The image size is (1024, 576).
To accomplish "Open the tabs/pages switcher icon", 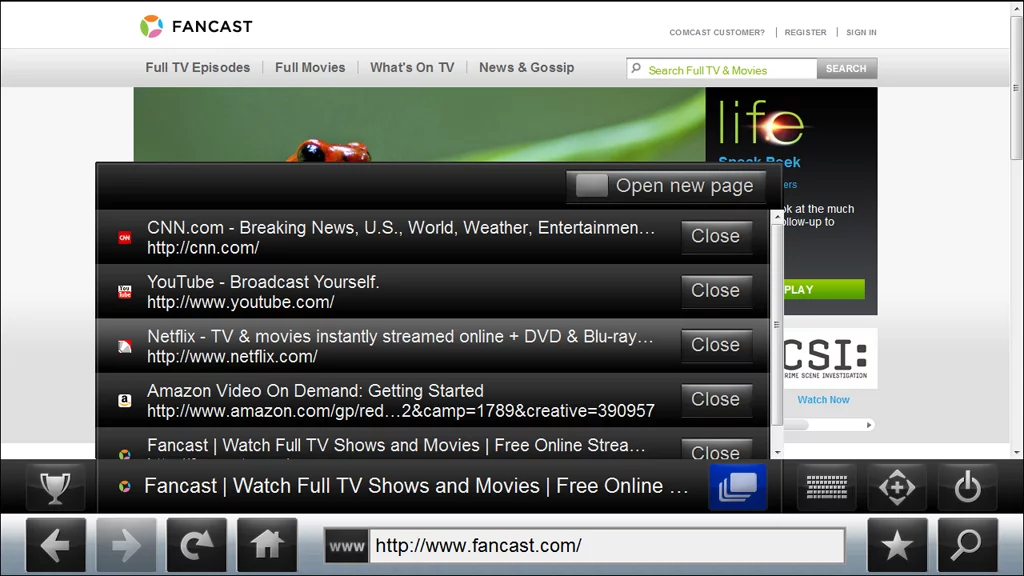I will pyautogui.click(x=737, y=487).
